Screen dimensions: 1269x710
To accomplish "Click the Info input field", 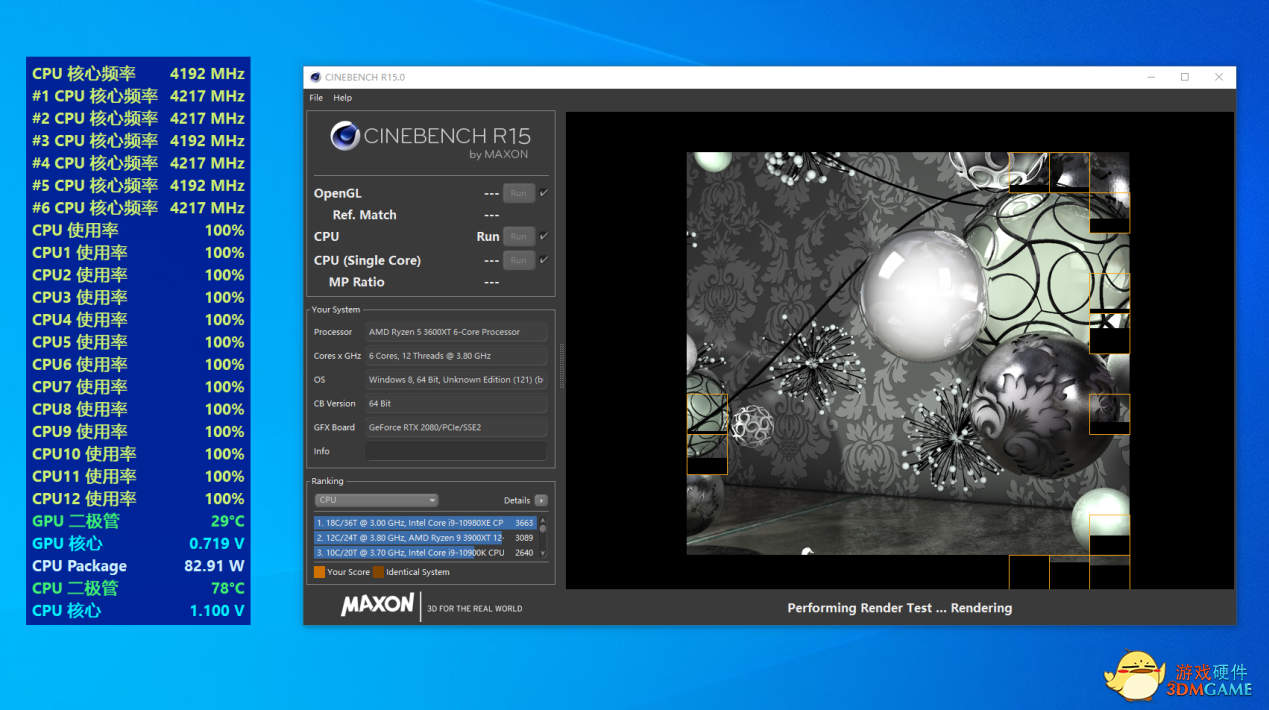I will [456, 451].
